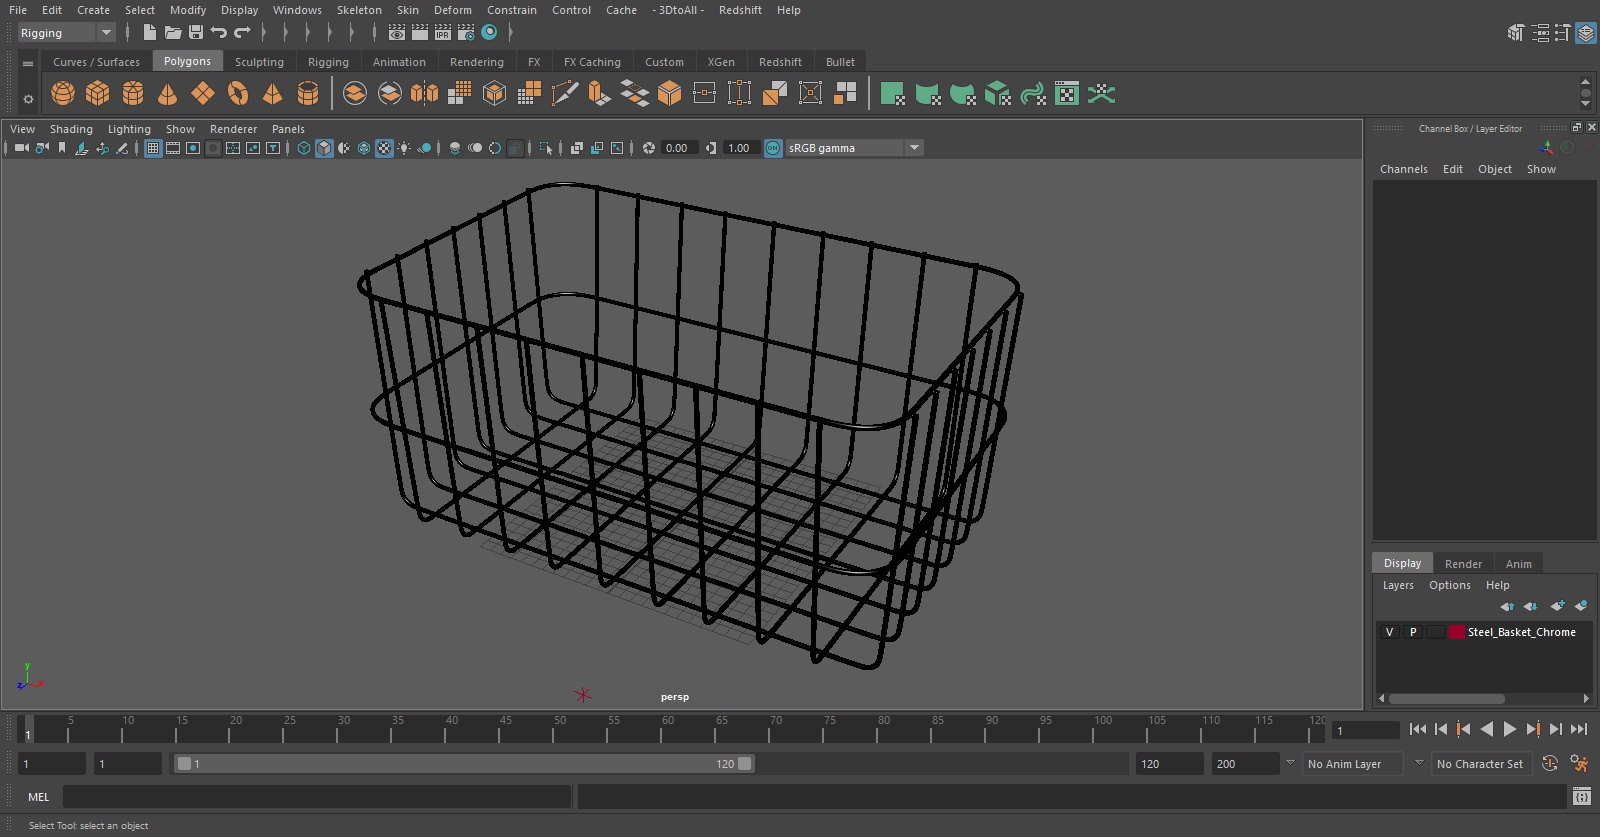Click the Undo arrow icon
The width and height of the screenshot is (1600, 837).
[219, 33]
